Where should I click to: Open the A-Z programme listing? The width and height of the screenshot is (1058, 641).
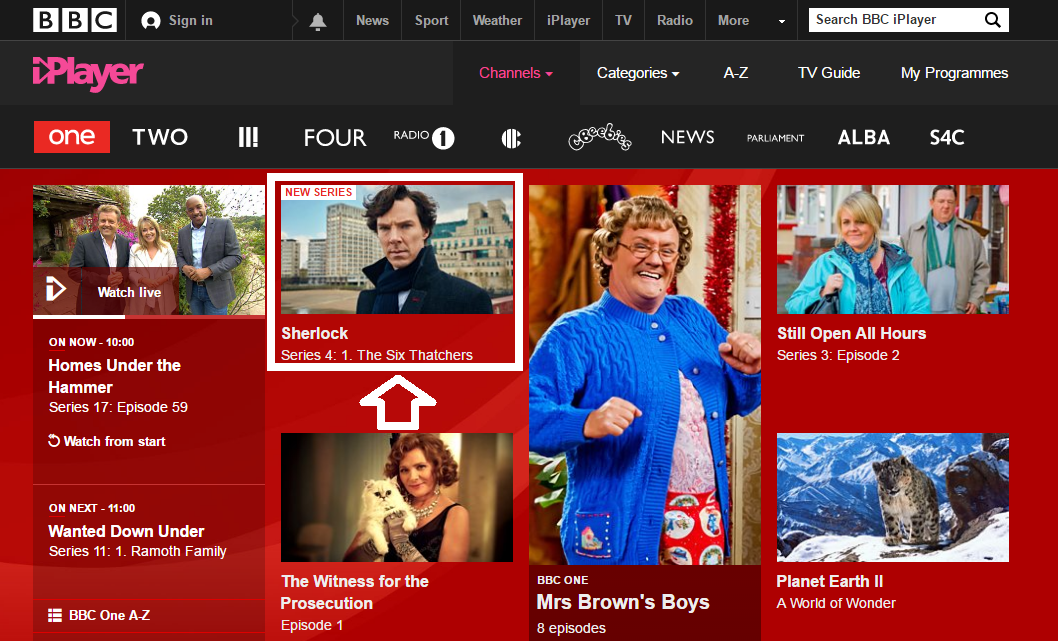pos(735,73)
